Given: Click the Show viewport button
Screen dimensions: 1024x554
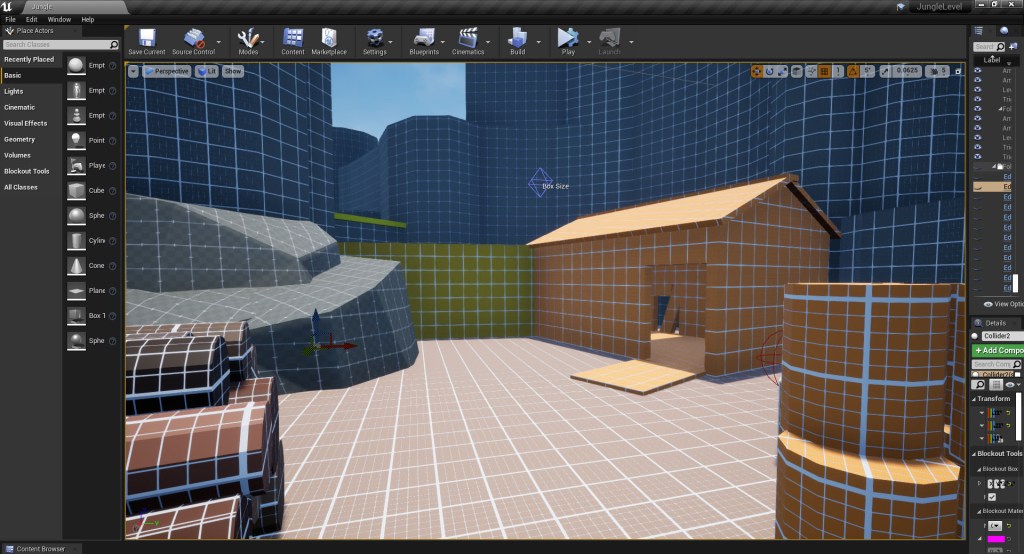Looking at the screenshot, I should pos(233,71).
